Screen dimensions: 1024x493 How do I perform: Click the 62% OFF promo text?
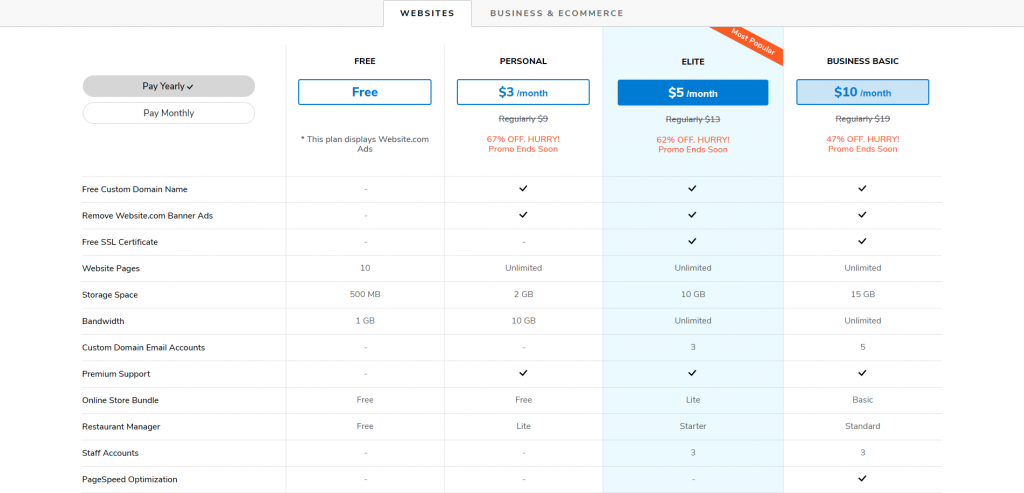(x=692, y=144)
